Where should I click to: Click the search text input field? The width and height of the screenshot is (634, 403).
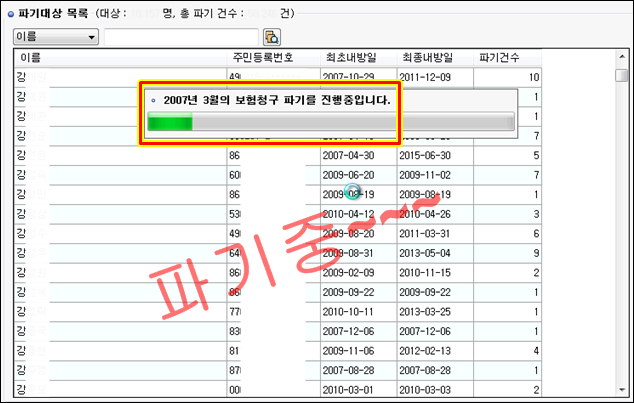pyautogui.click(x=181, y=37)
